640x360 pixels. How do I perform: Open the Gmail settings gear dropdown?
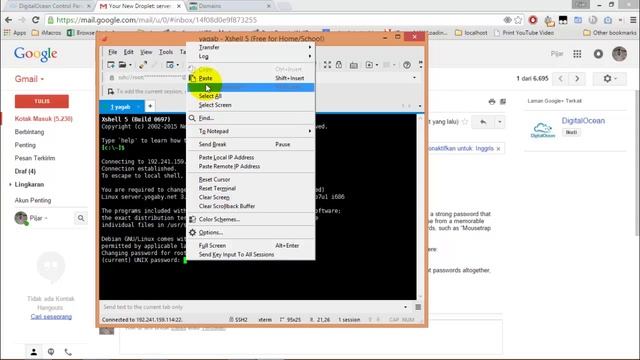(609, 78)
